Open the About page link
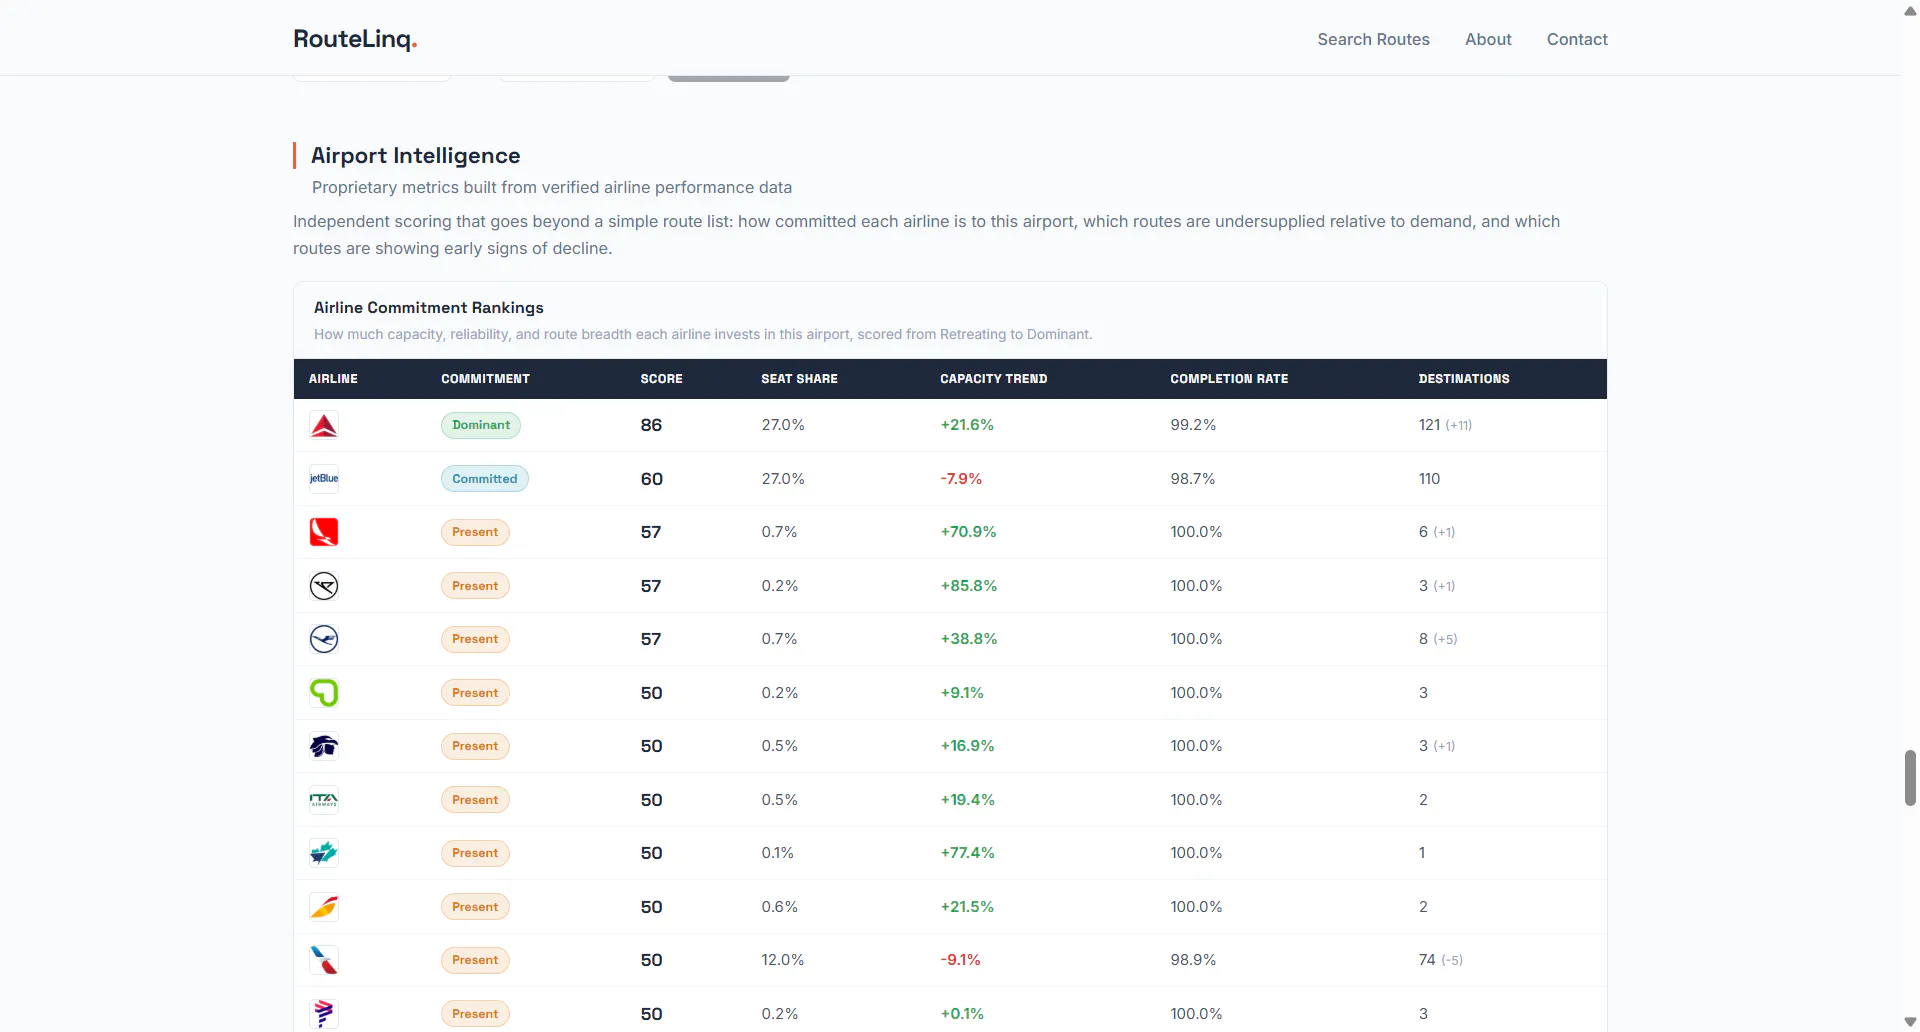The height and width of the screenshot is (1032, 1920). coord(1488,39)
